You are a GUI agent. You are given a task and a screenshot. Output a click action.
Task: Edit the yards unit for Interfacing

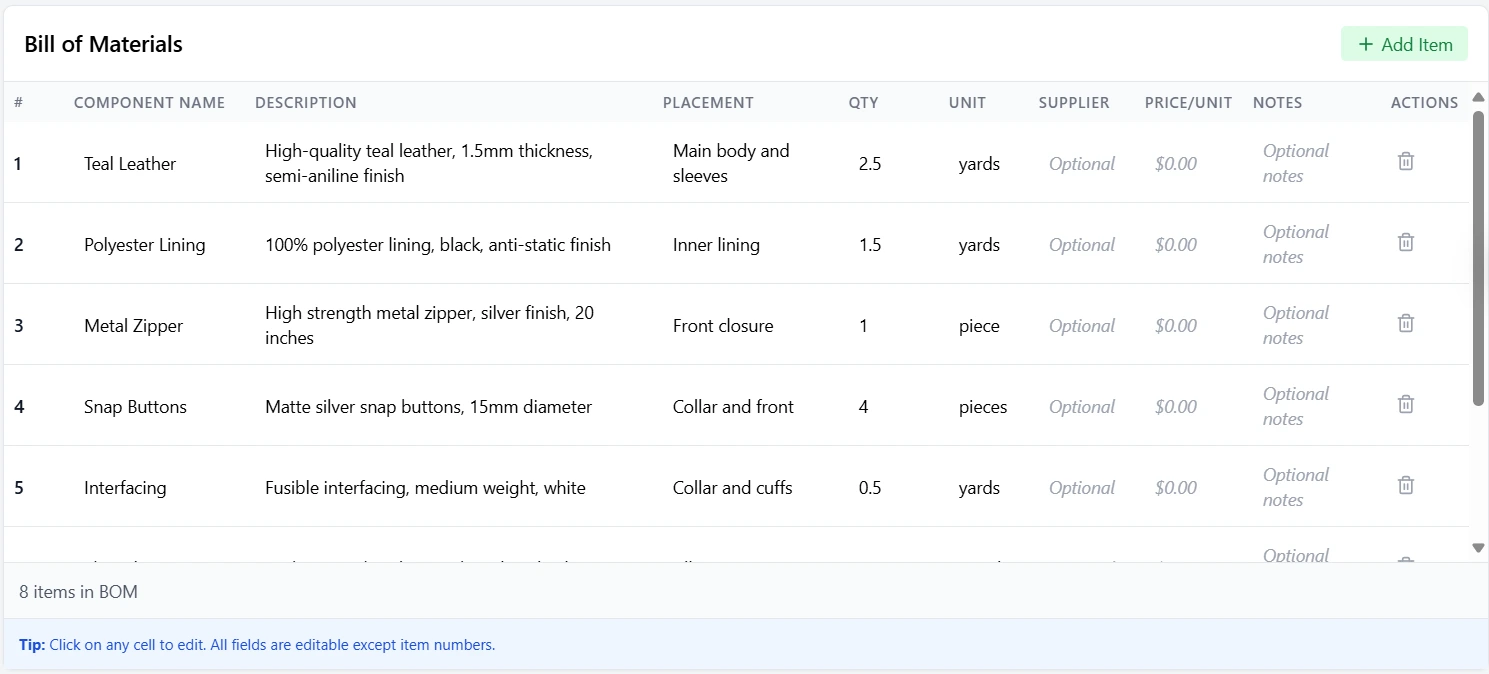[978, 487]
